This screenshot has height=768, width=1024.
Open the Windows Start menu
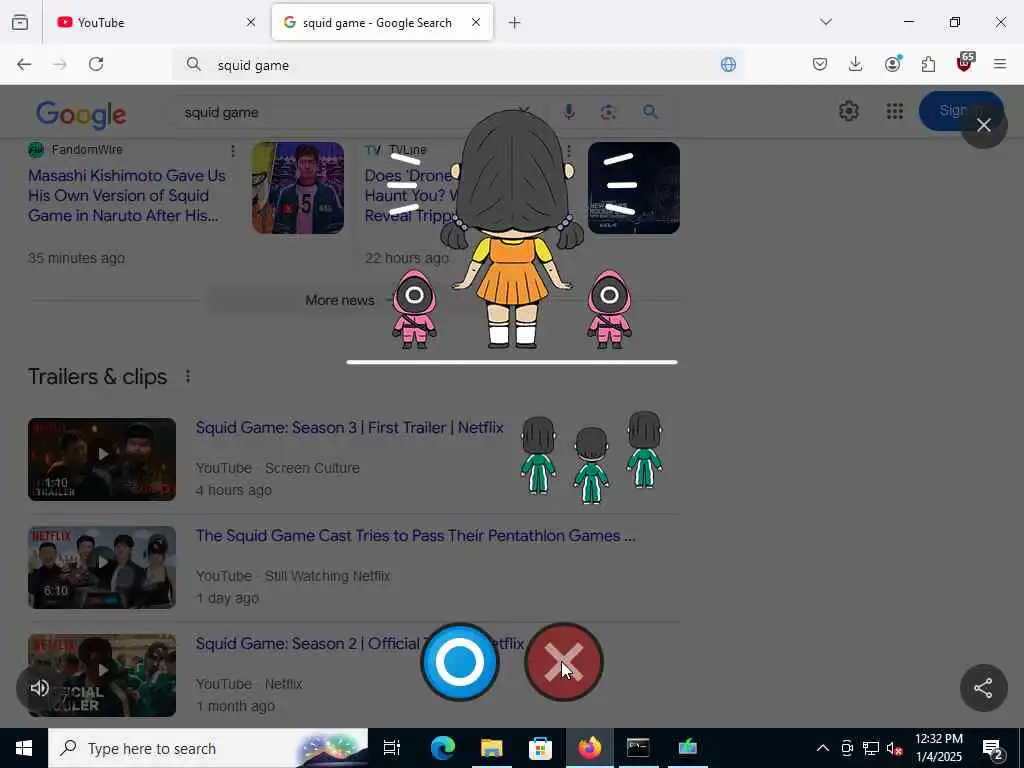pyautogui.click(x=24, y=748)
